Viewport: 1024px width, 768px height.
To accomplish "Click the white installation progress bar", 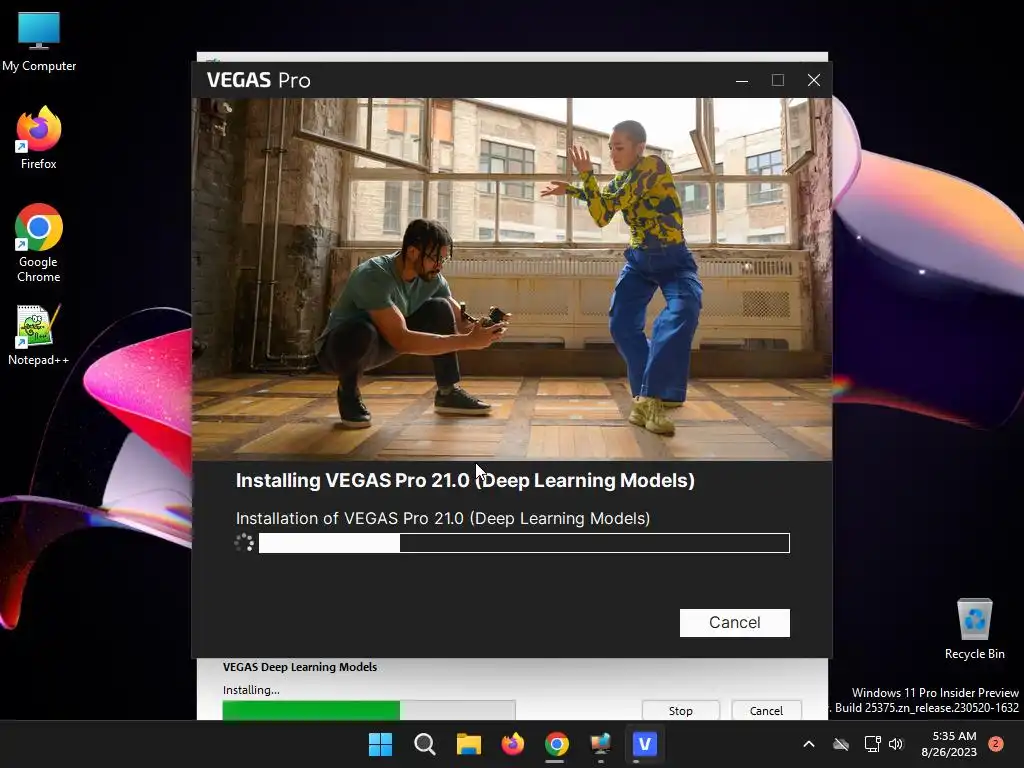I will point(524,543).
